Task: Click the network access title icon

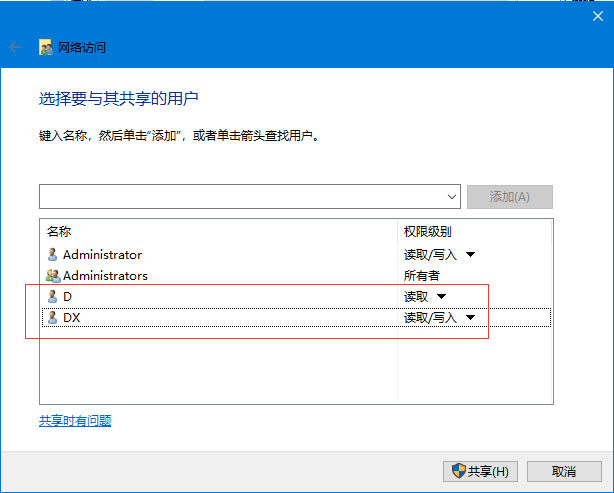Action: pos(46,47)
